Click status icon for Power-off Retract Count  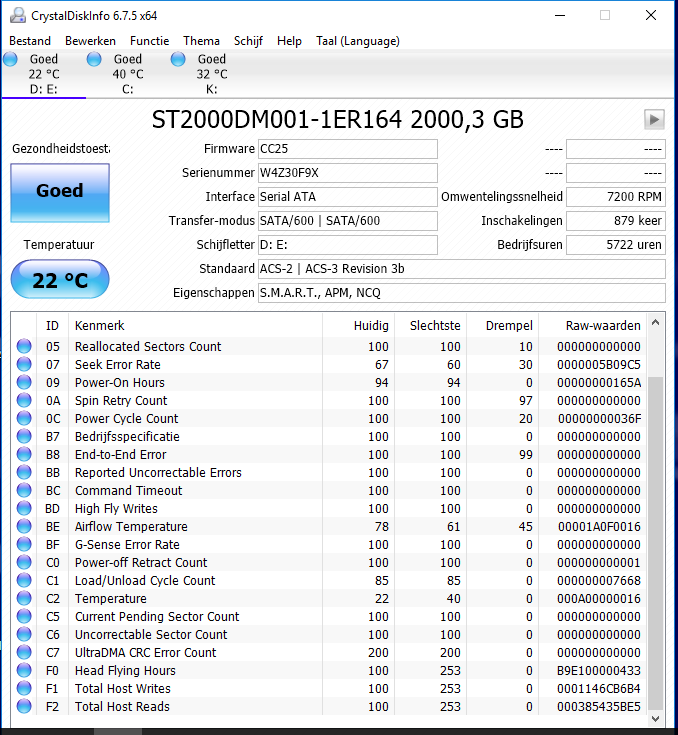(x=24, y=562)
